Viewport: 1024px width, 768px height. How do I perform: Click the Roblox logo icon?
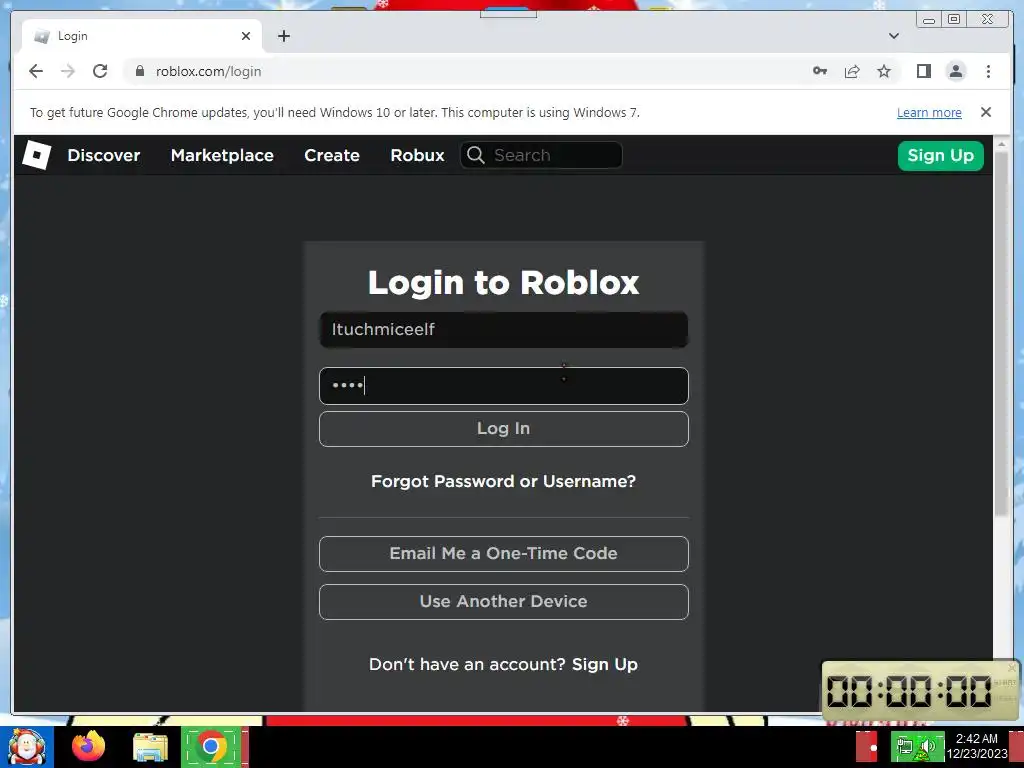pyautogui.click(x=37, y=155)
